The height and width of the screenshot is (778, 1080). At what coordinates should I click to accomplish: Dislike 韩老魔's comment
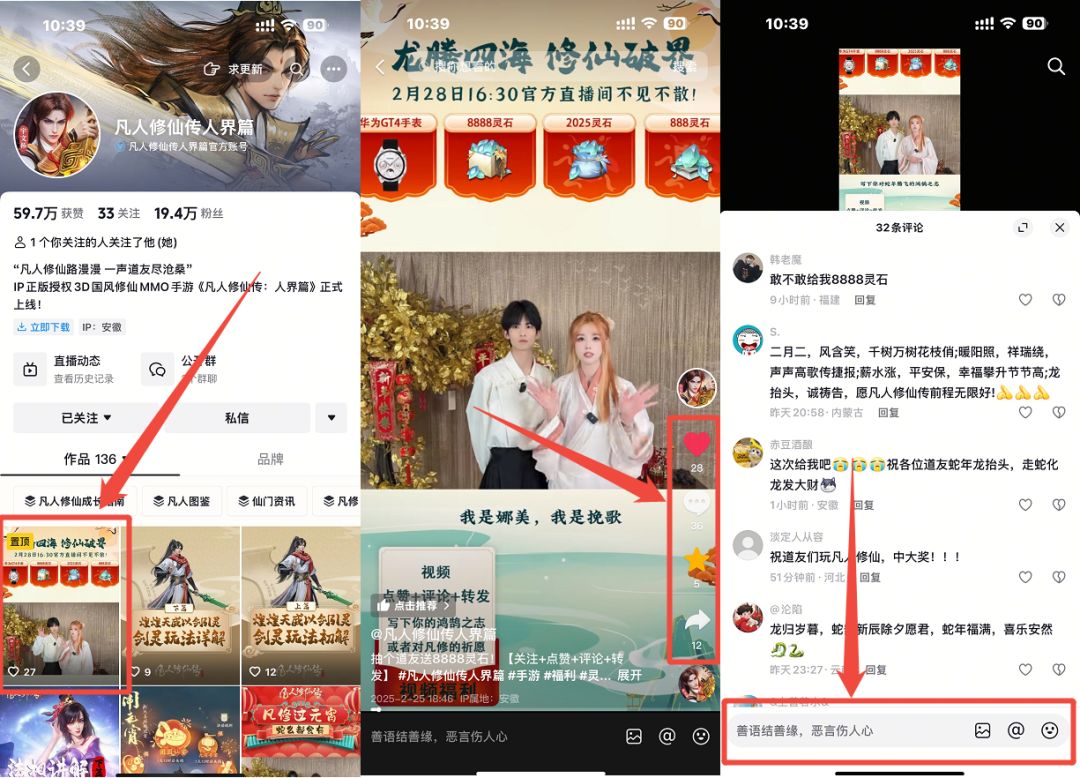click(1059, 299)
